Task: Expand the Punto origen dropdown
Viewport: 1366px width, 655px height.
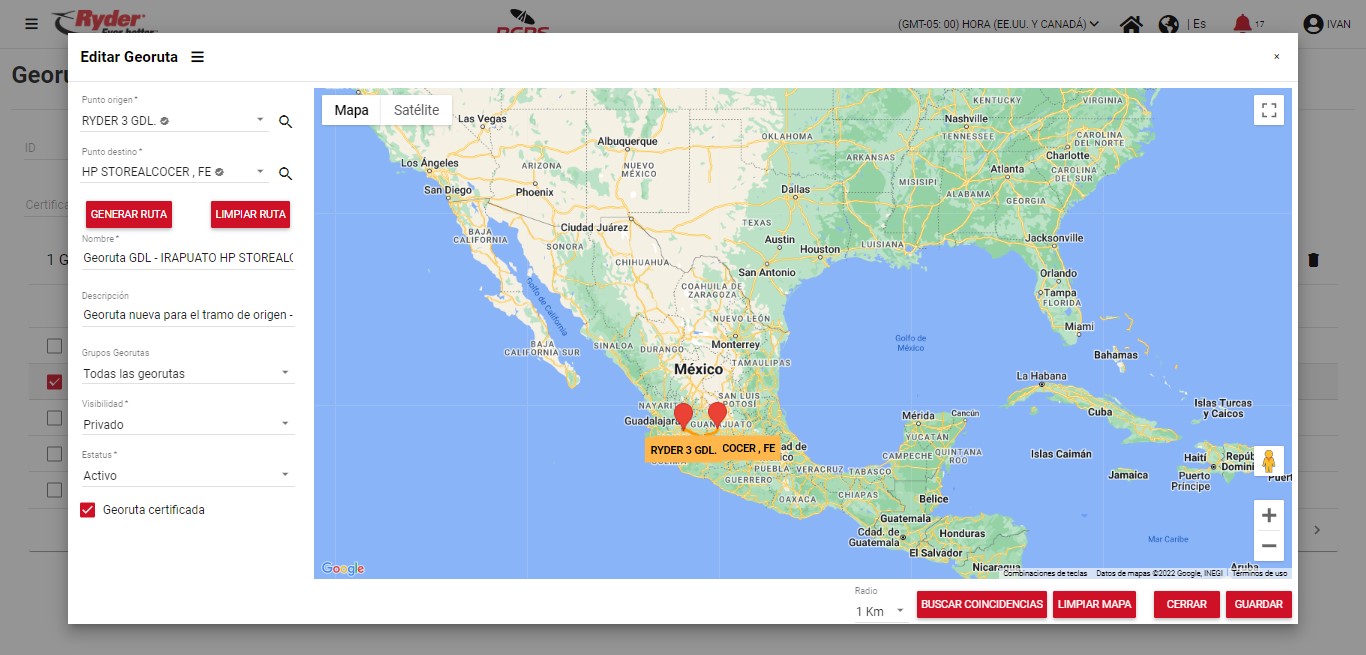Action: click(x=260, y=120)
